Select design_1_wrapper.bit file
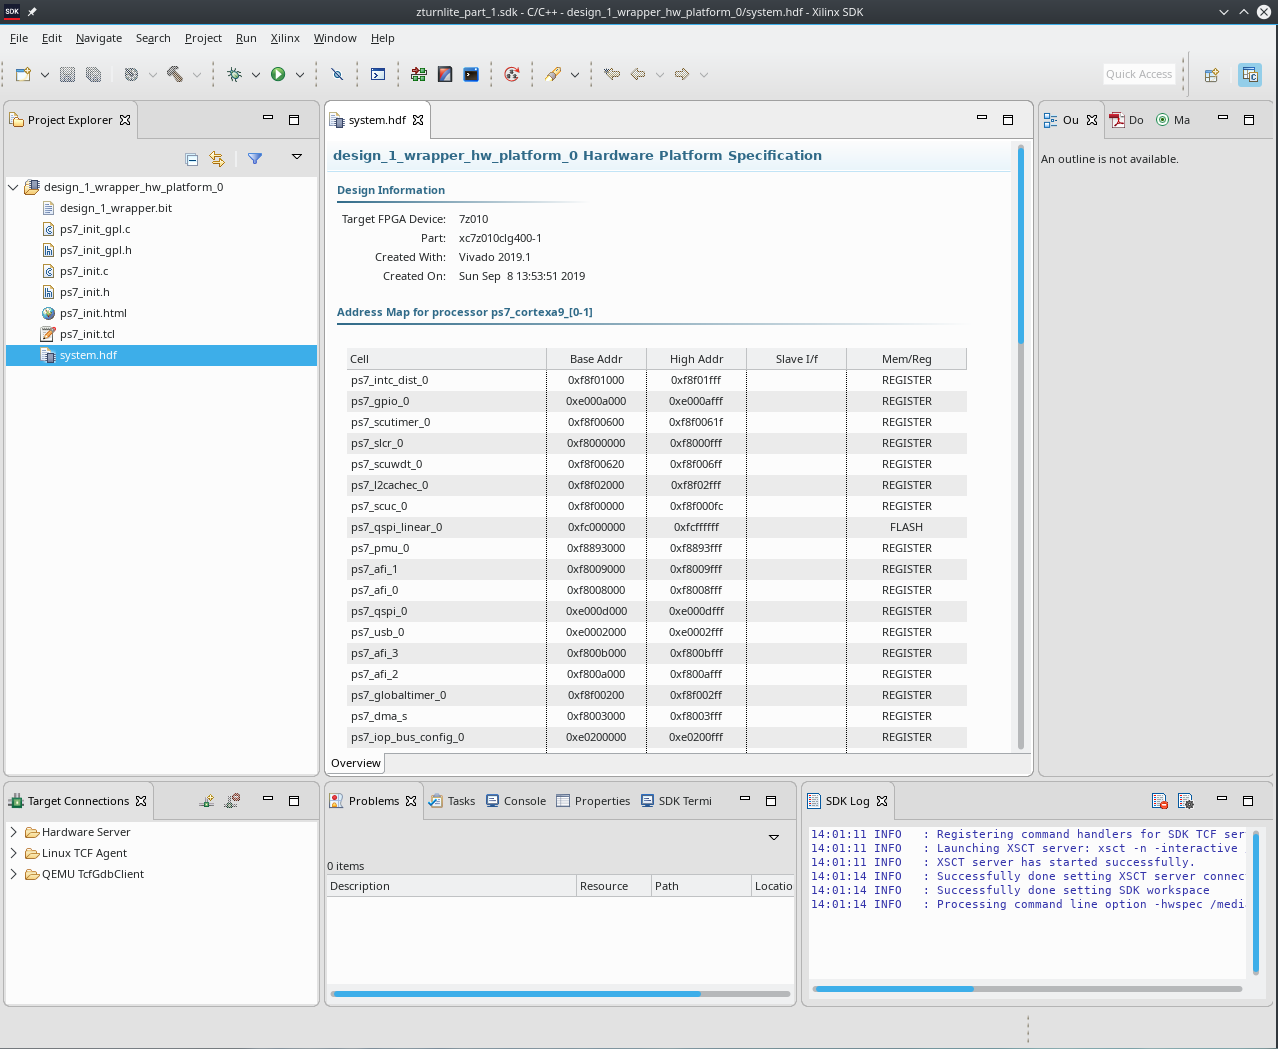The width and height of the screenshot is (1278, 1049). pos(116,208)
